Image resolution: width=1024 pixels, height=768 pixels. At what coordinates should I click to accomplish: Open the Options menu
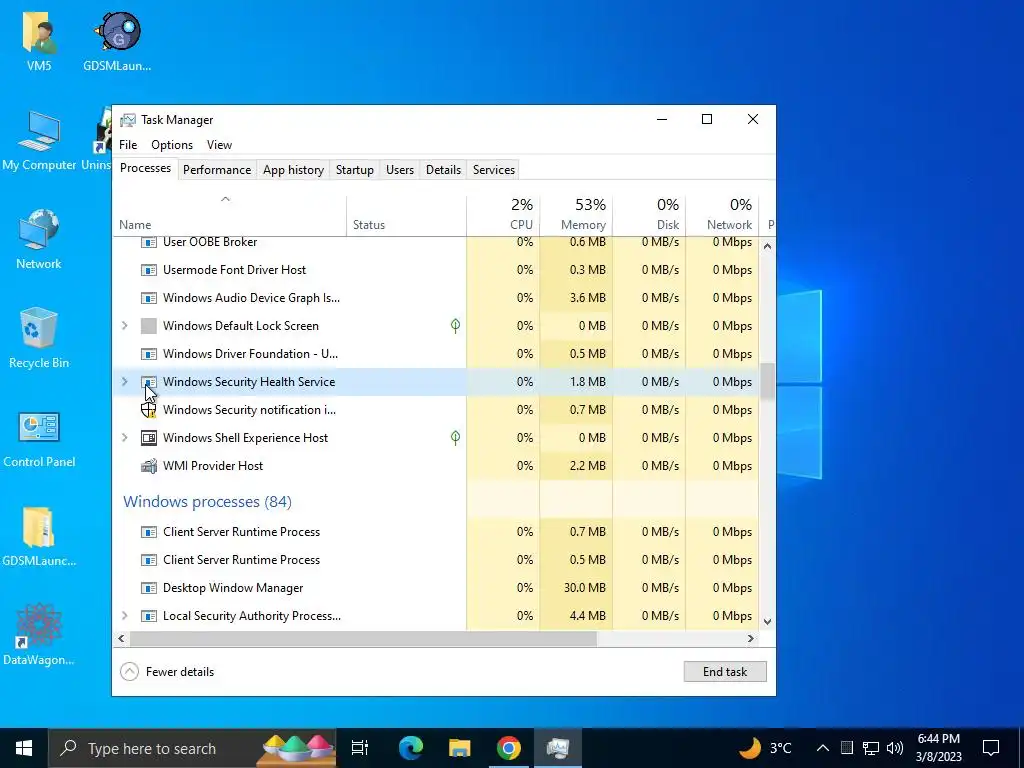(x=172, y=145)
